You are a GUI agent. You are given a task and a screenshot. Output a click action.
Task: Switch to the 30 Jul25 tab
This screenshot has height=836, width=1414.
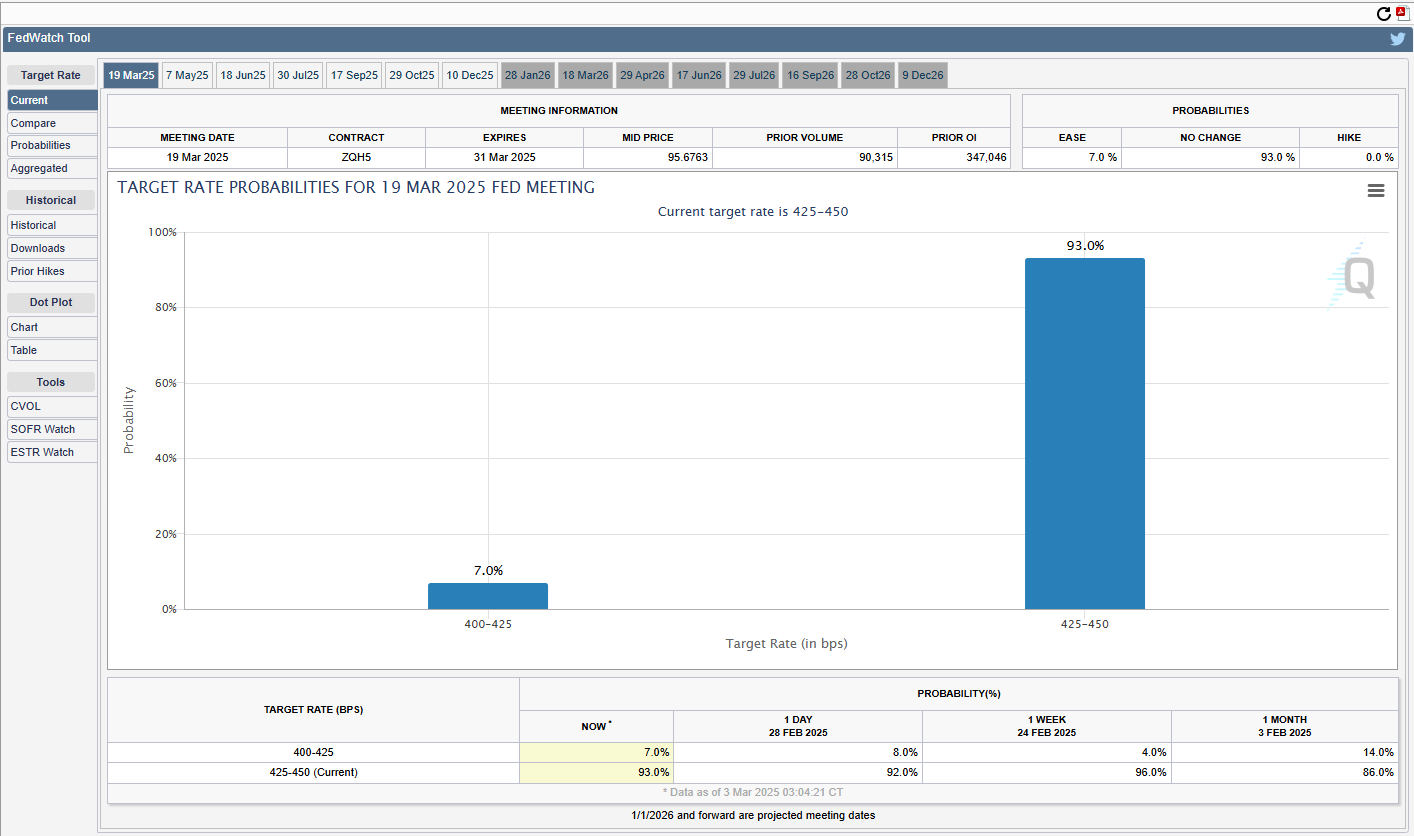point(298,75)
